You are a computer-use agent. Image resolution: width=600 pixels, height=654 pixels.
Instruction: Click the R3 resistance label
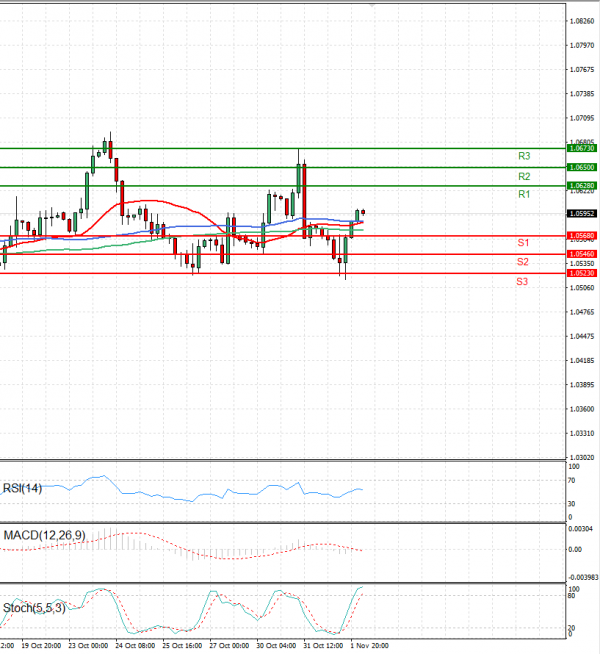[524, 156]
